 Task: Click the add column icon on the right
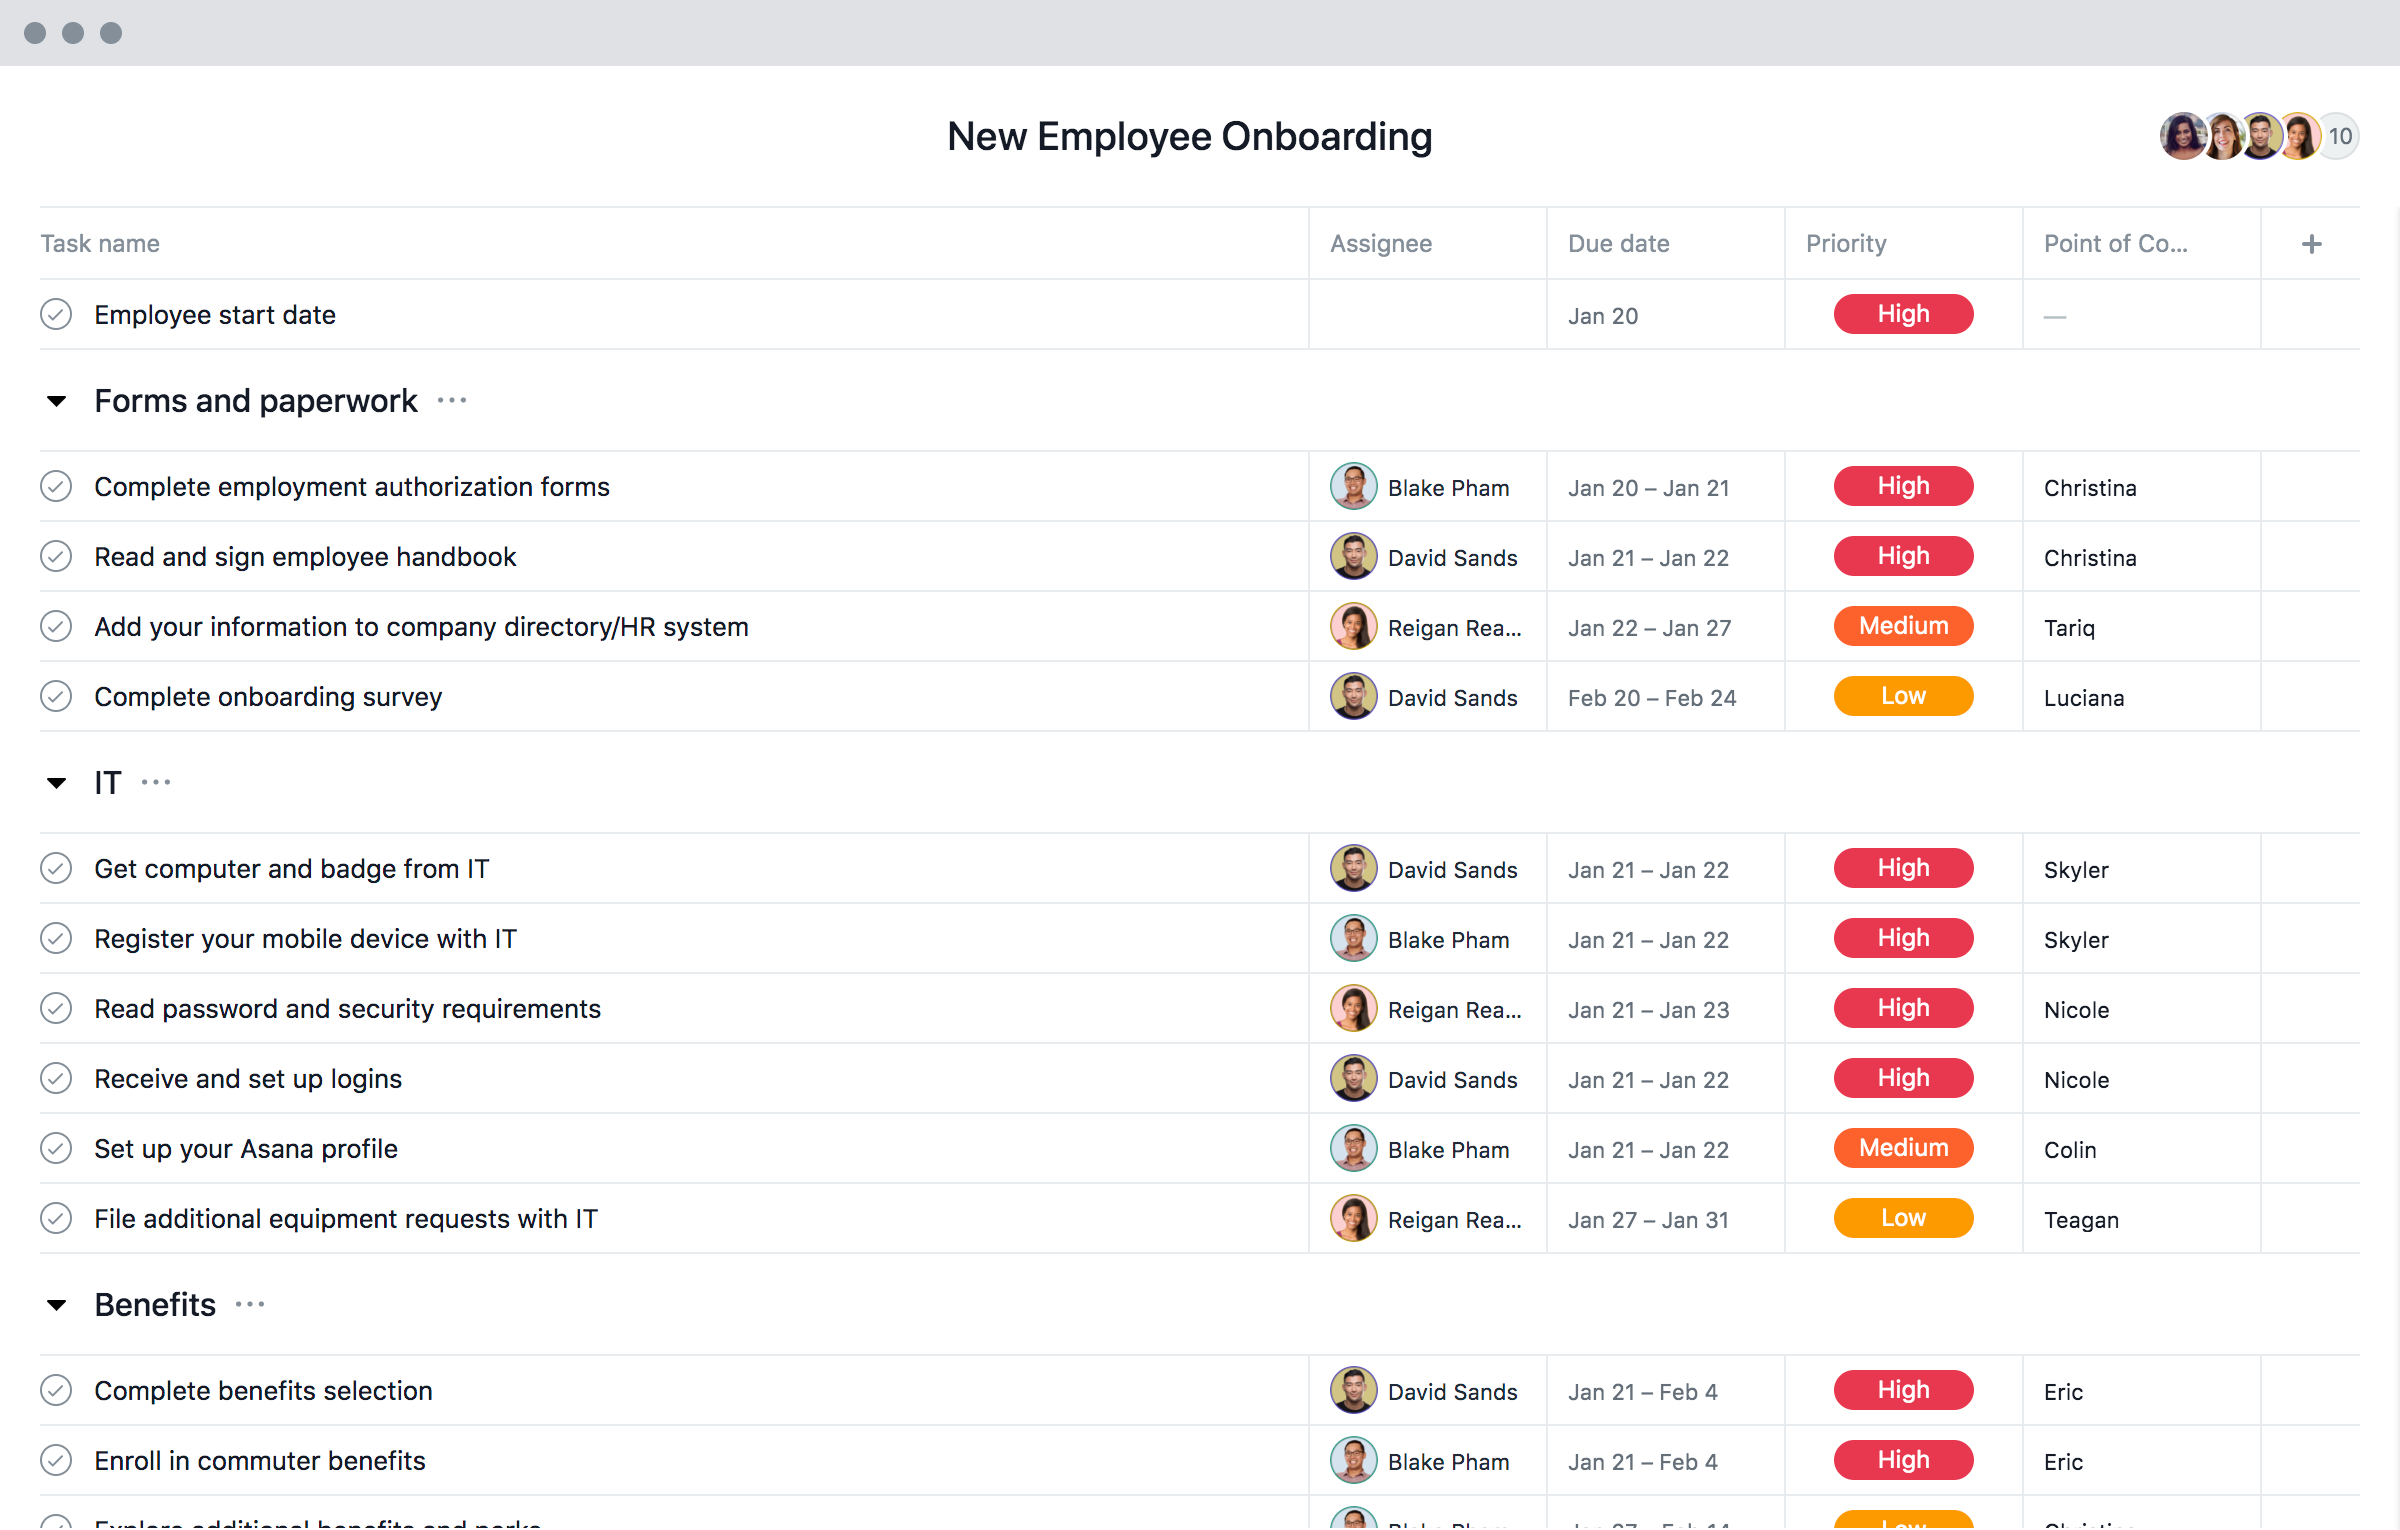click(2313, 243)
